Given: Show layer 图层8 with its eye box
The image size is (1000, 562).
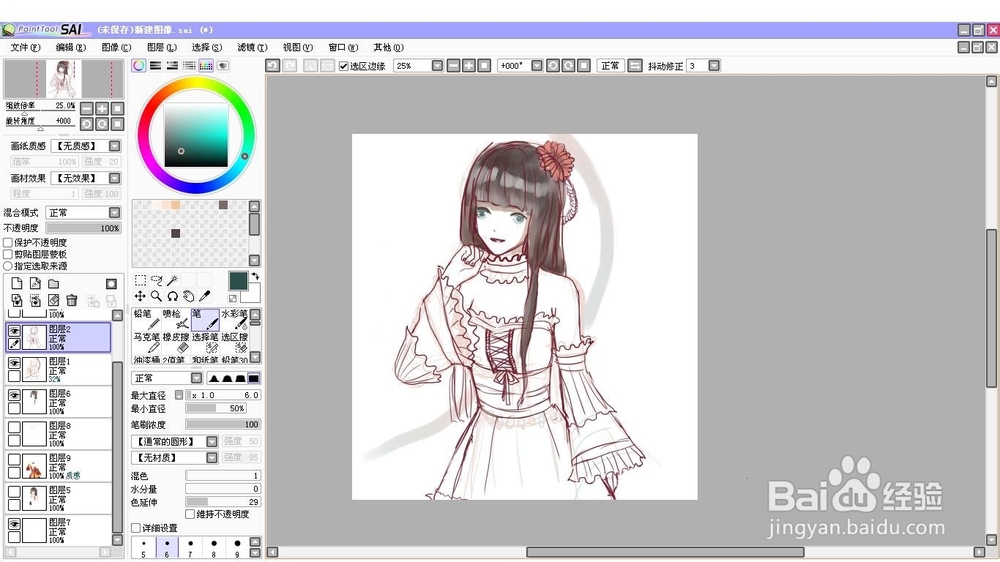Looking at the screenshot, I should coord(14,427).
